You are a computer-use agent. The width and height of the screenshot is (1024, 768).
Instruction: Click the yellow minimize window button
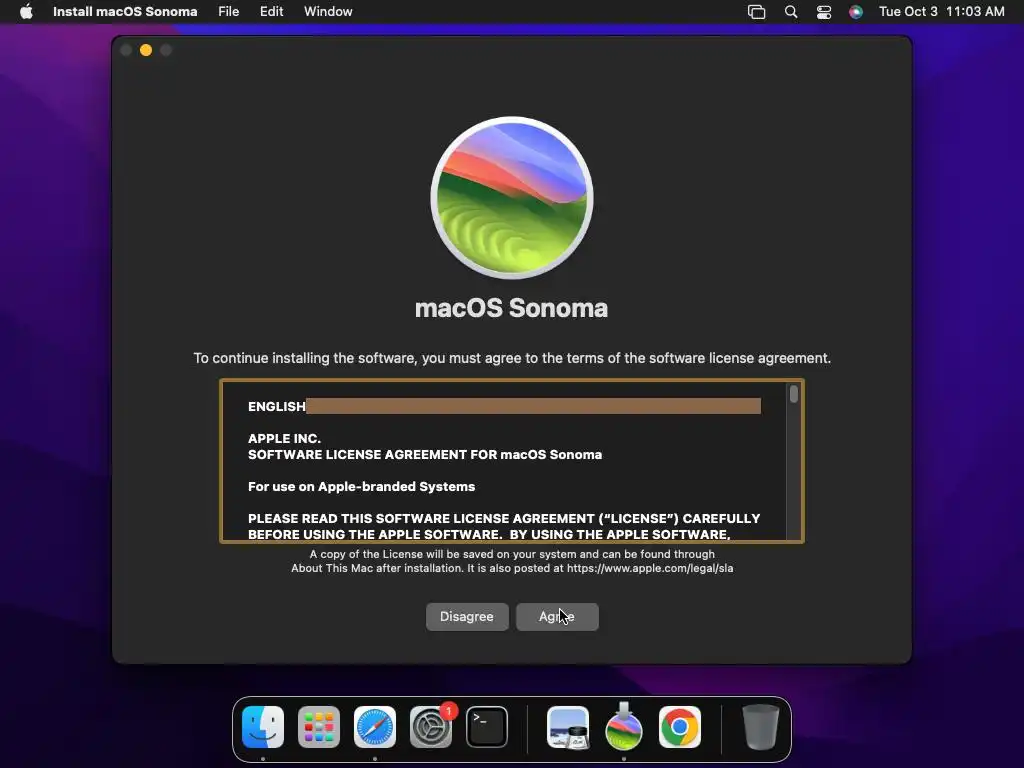(x=146, y=50)
